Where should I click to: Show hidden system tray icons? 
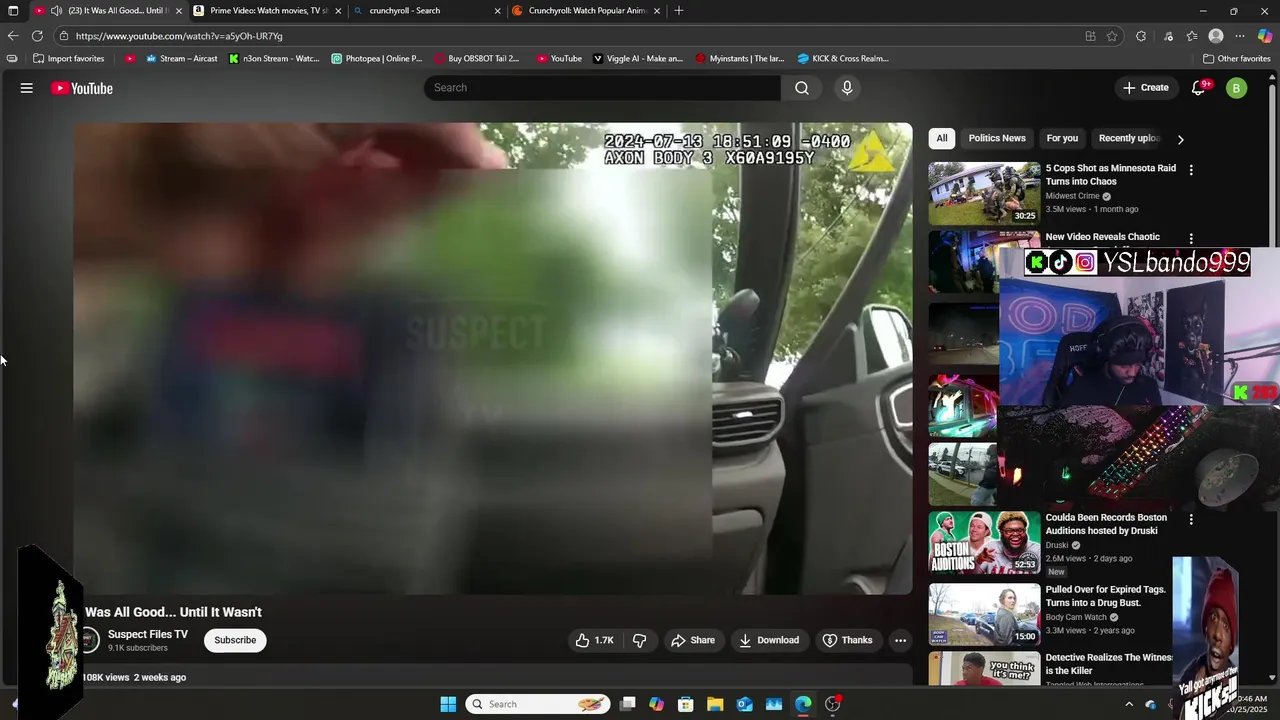click(1130, 704)
